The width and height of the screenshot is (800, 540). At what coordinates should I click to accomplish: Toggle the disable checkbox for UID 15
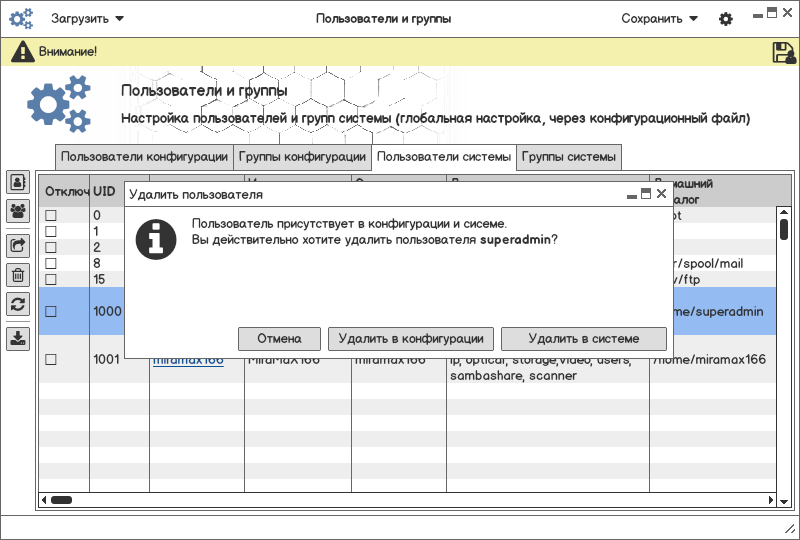pyautogui.click(x=51, y=279)
